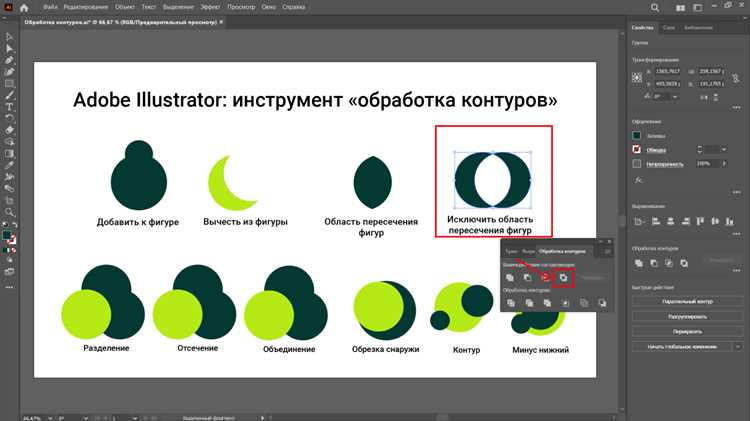Open Edit Toolbar three-dots button

pyautogui.click(x=9, y=288)
